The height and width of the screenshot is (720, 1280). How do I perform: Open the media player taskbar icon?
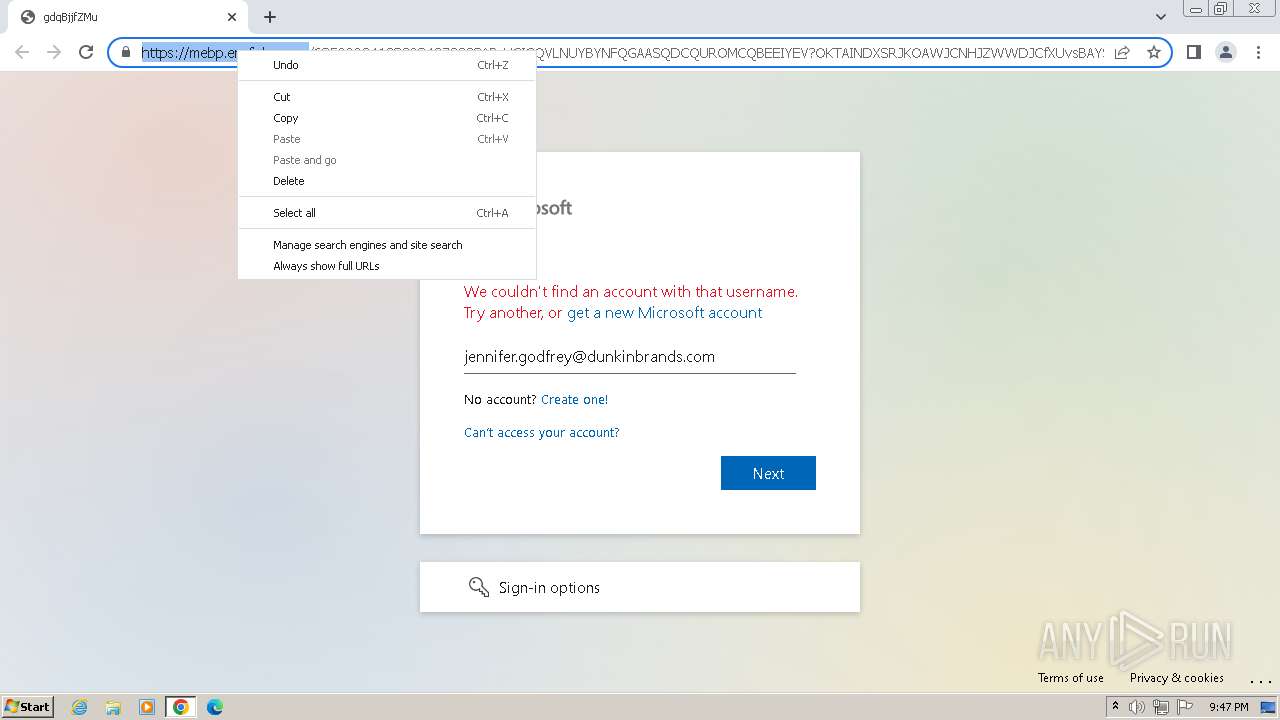coord(147,707)
